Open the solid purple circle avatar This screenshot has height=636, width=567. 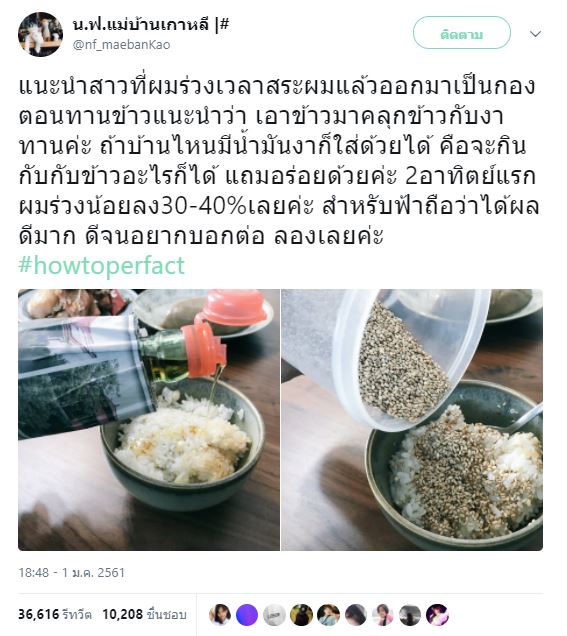(247, 615)
